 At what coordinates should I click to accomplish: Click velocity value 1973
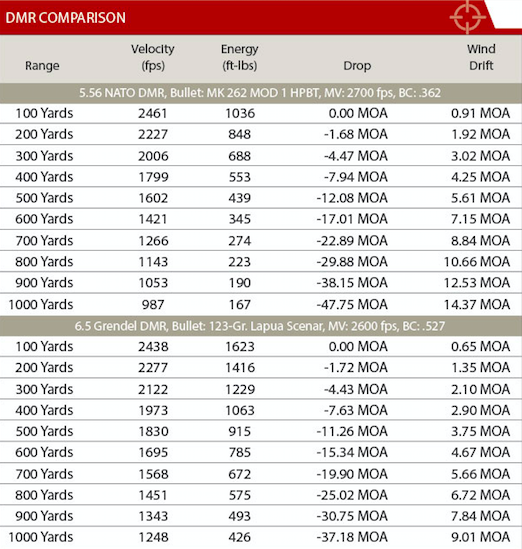[153, 410]
